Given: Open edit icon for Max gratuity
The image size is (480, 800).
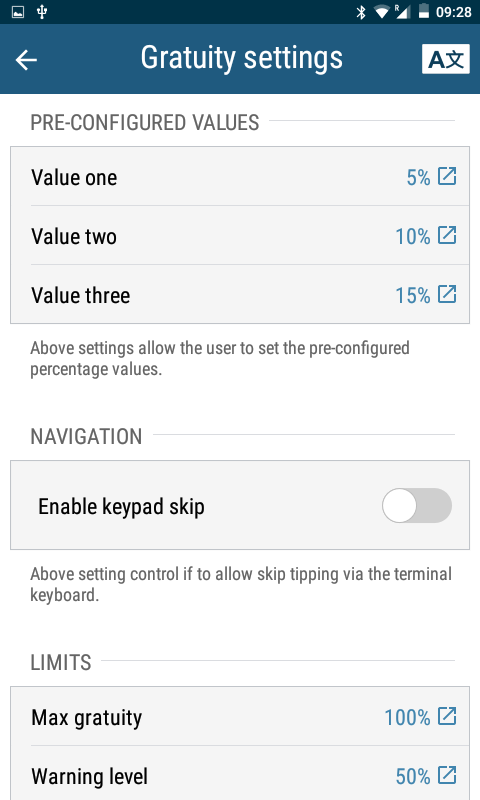Looking at the screenshot, I should (447, 716).
